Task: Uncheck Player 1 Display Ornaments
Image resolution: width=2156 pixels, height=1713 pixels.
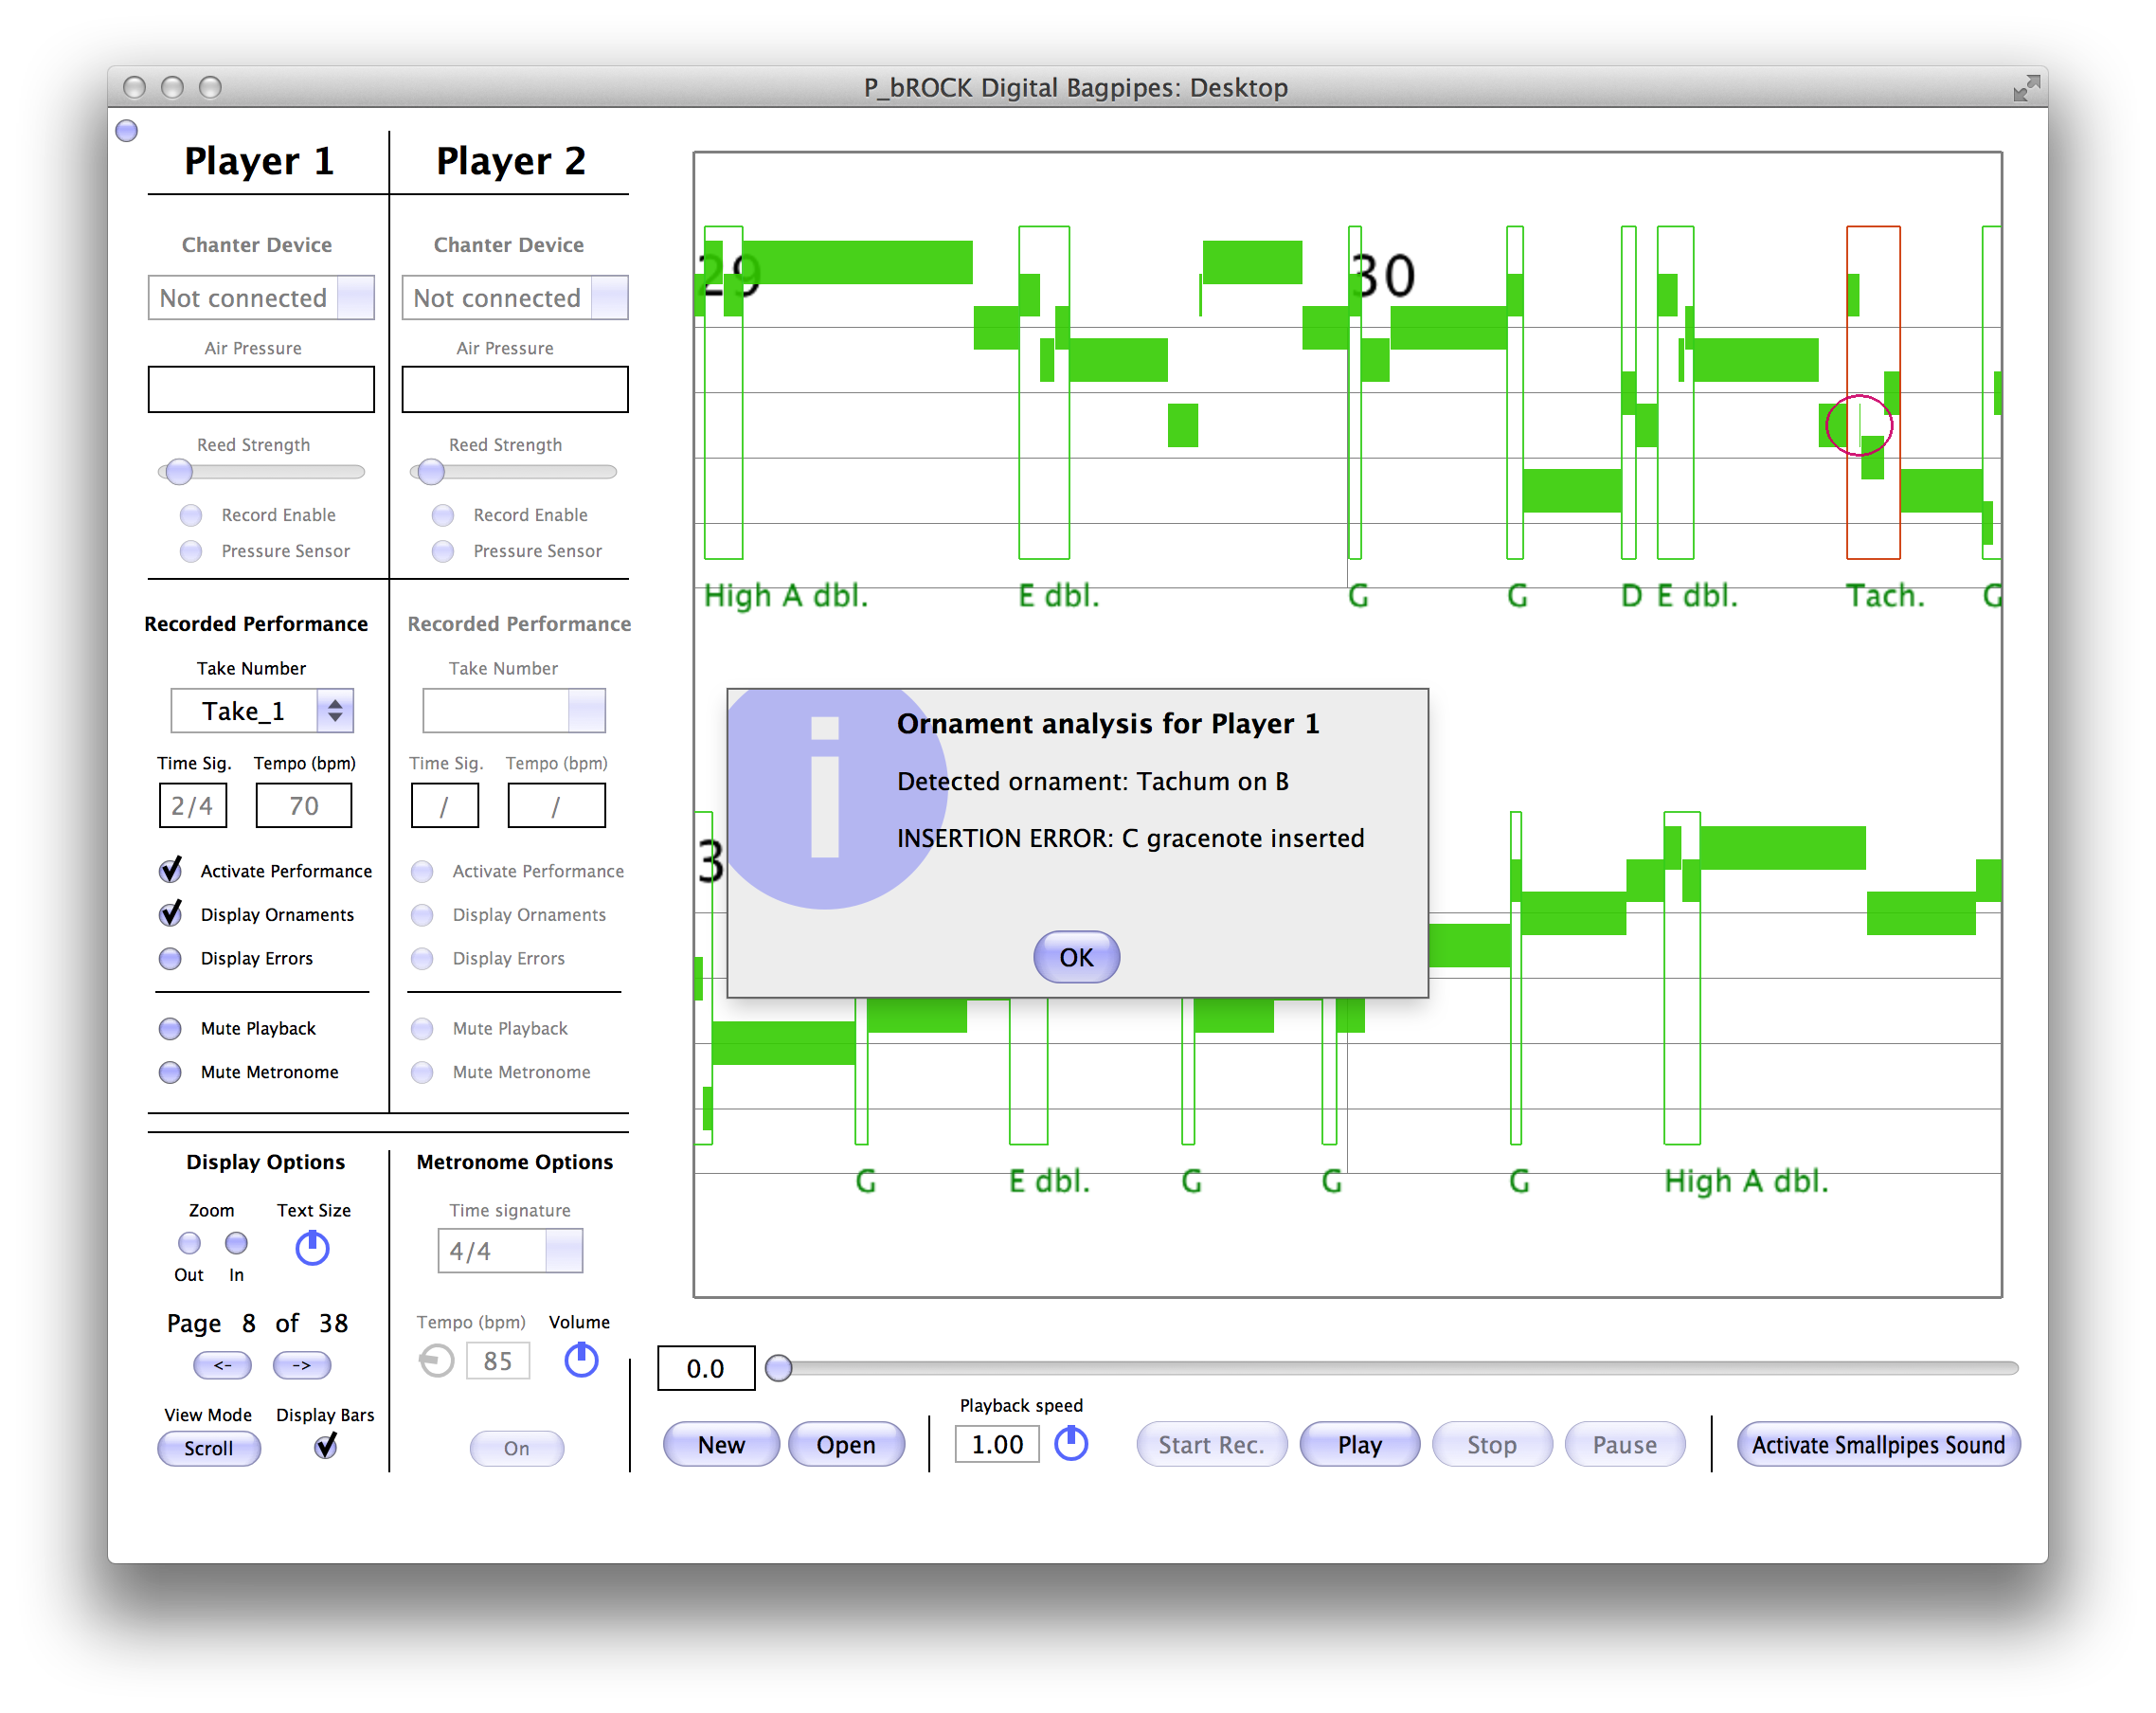Action: (171, 915)
